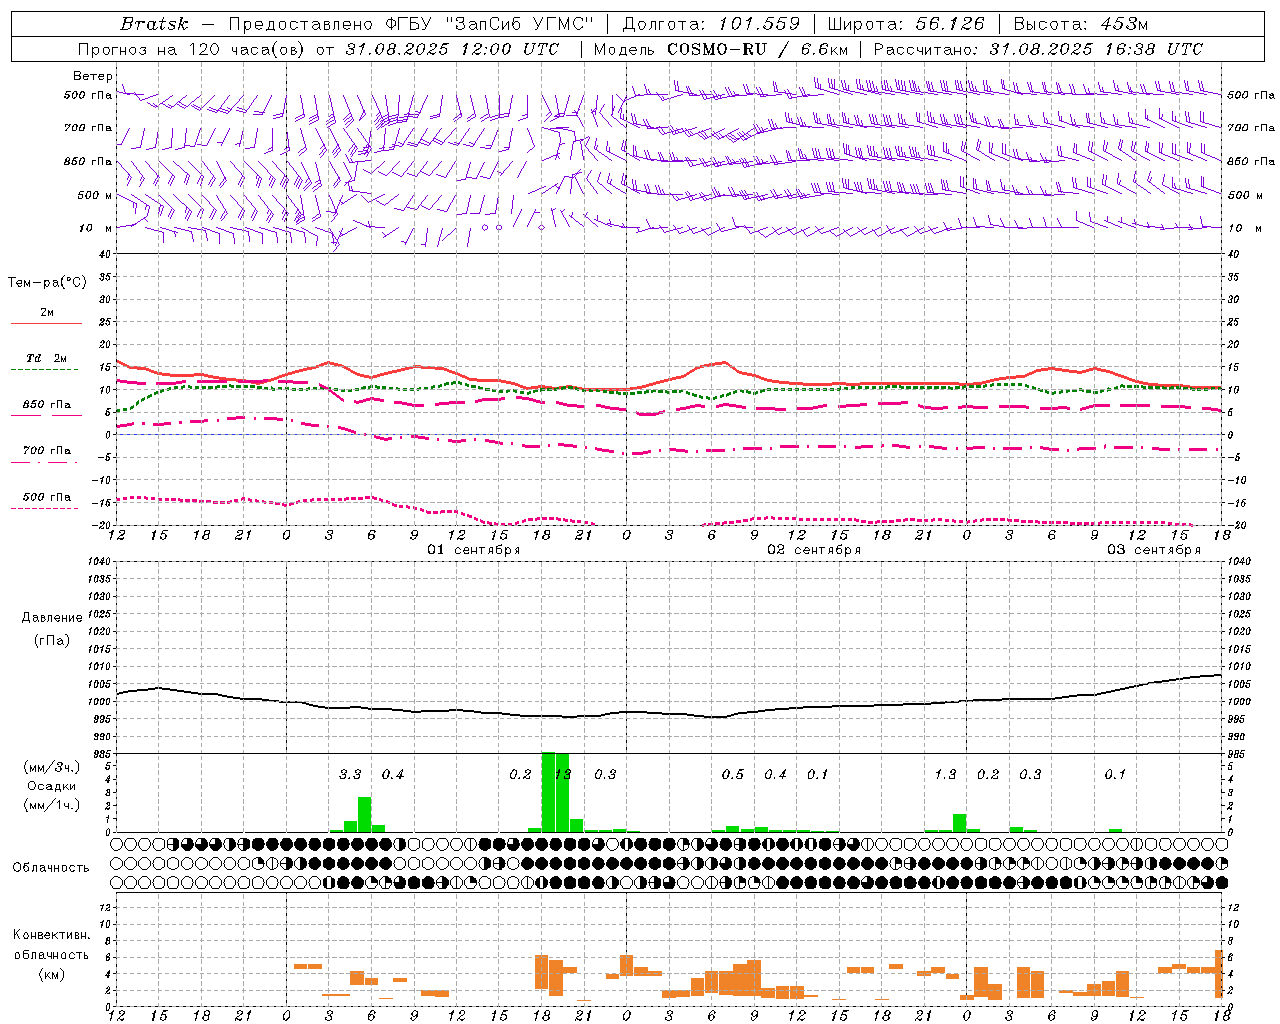The image size is (1280, 1024).
Task: Click the "(гПа)" unit under Давление
Action: click(x=52, y=640)
